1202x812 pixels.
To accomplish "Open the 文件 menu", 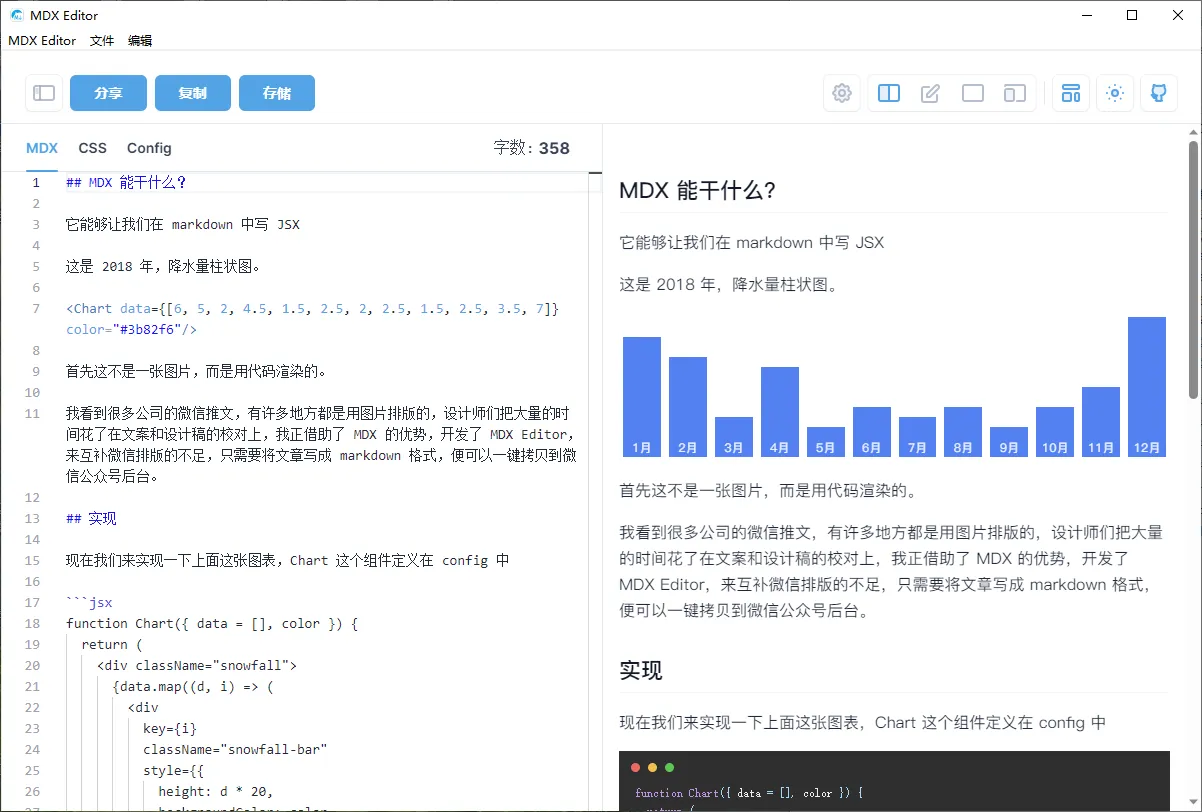I will [102, 40].
